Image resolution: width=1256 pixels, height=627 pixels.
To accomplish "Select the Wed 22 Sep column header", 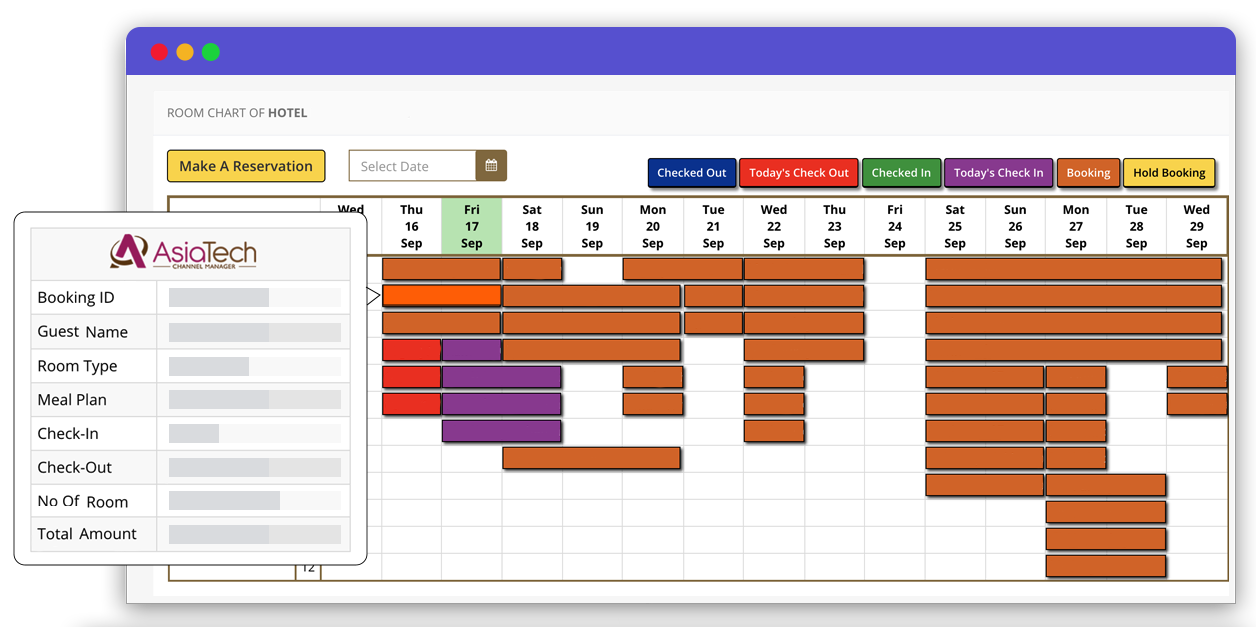I will [774, 226].
